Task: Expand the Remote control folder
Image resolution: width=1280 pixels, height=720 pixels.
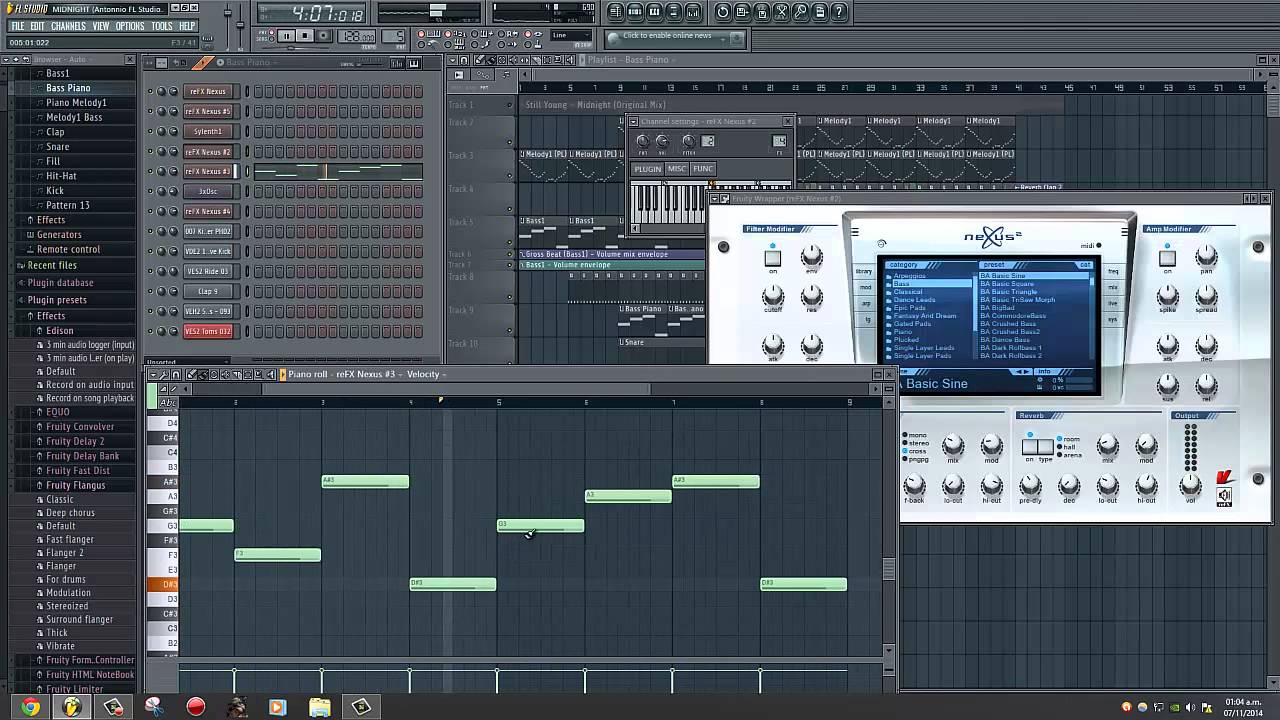Action: click(x=68, y=250)
